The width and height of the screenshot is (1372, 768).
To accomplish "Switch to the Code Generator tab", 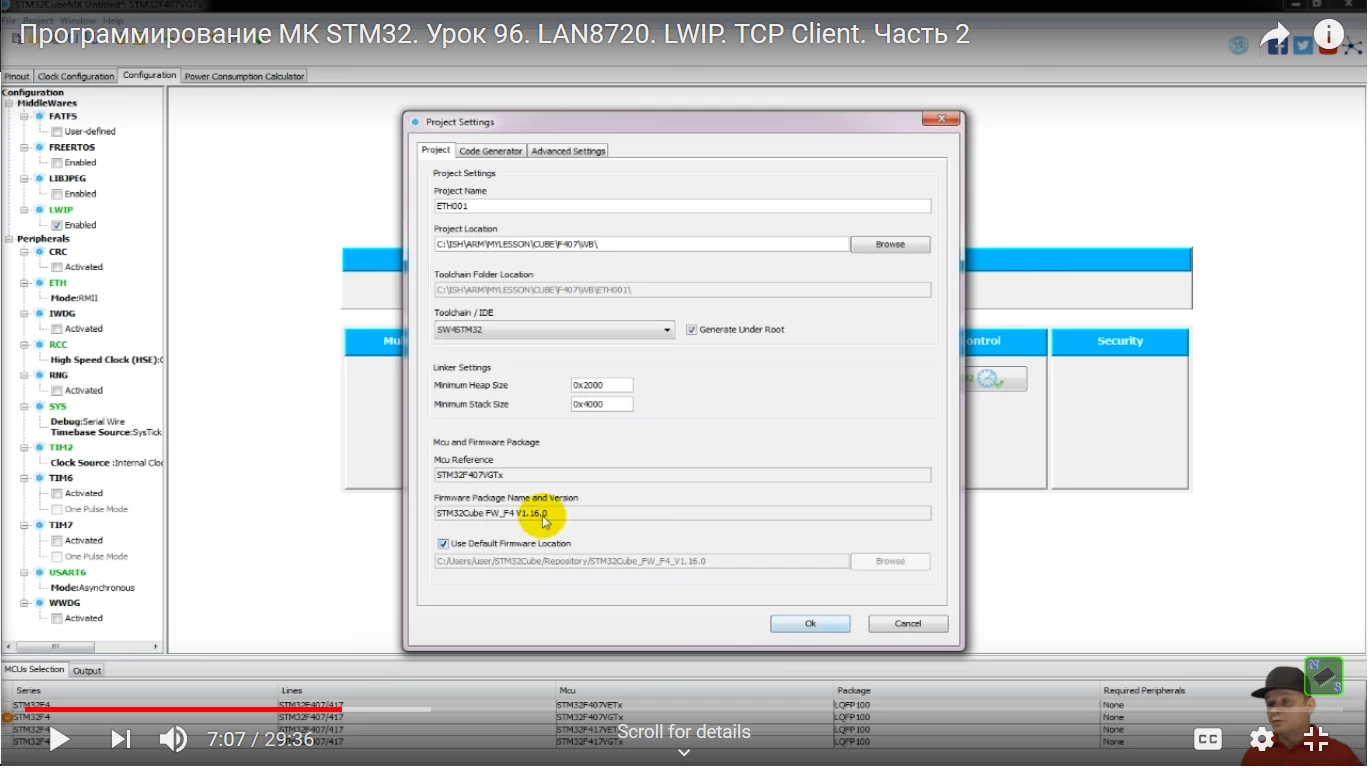I will coord(490,151).
